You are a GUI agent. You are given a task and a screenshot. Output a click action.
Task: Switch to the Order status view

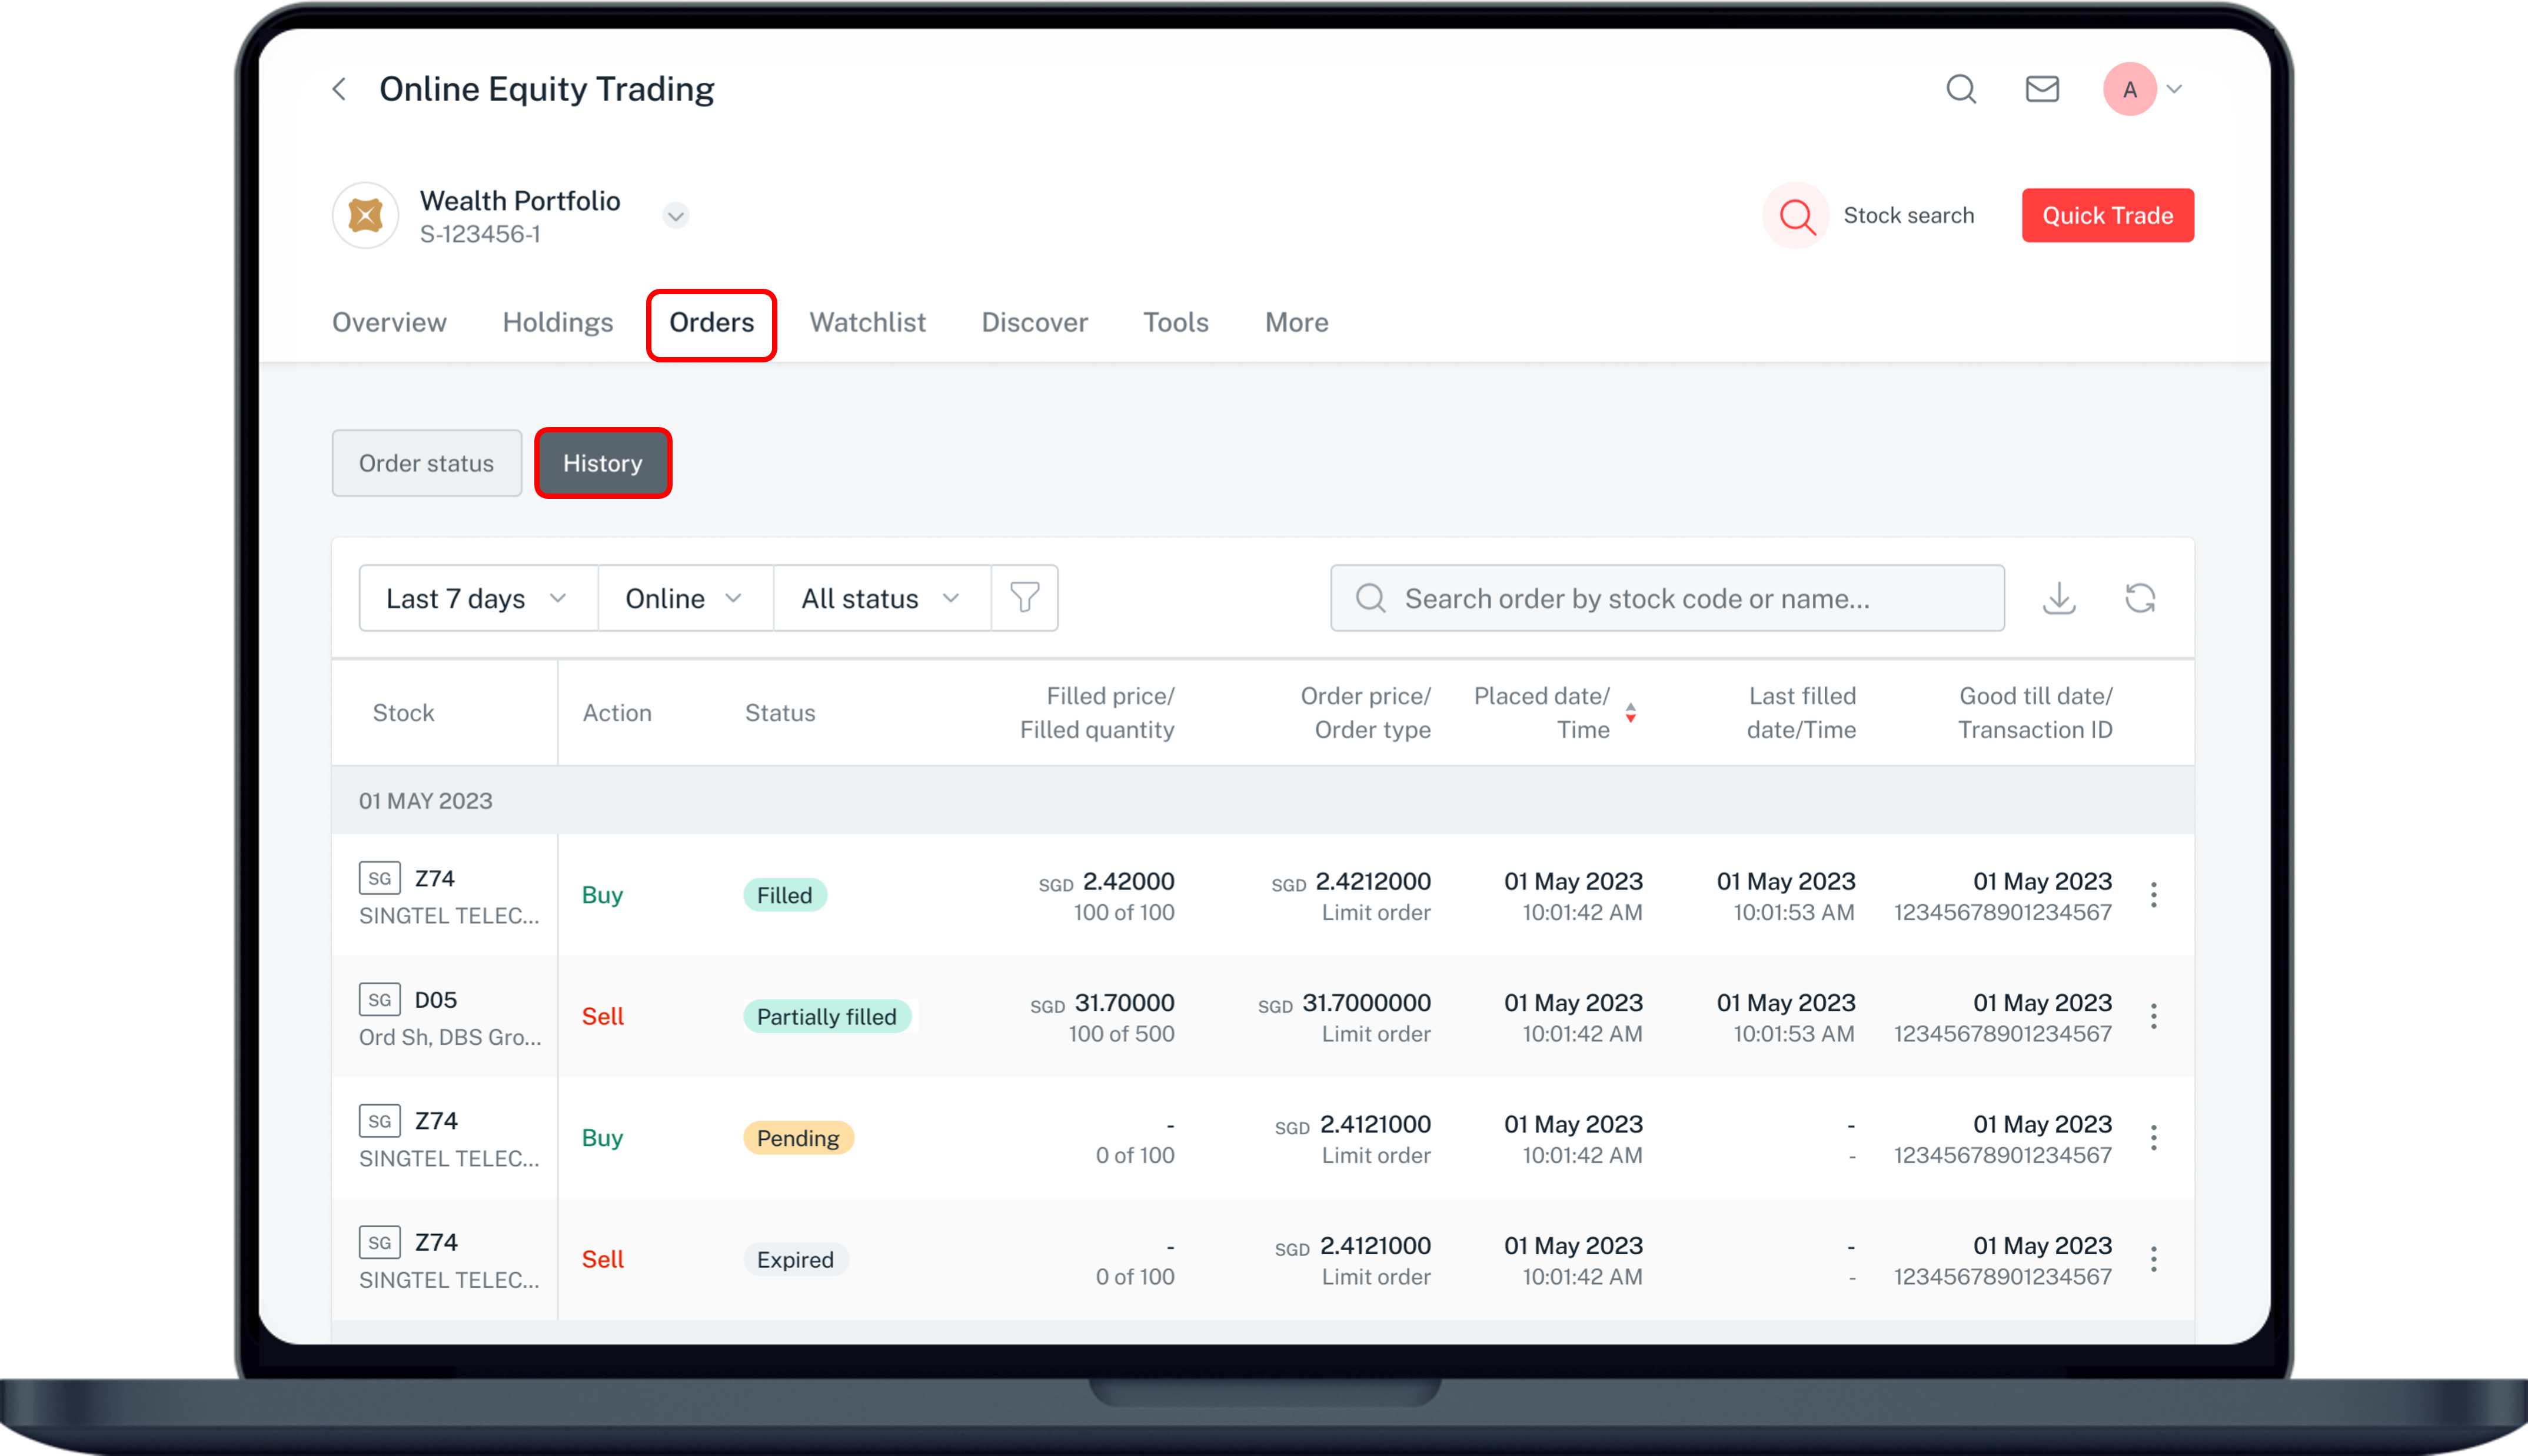click(426, 463)
